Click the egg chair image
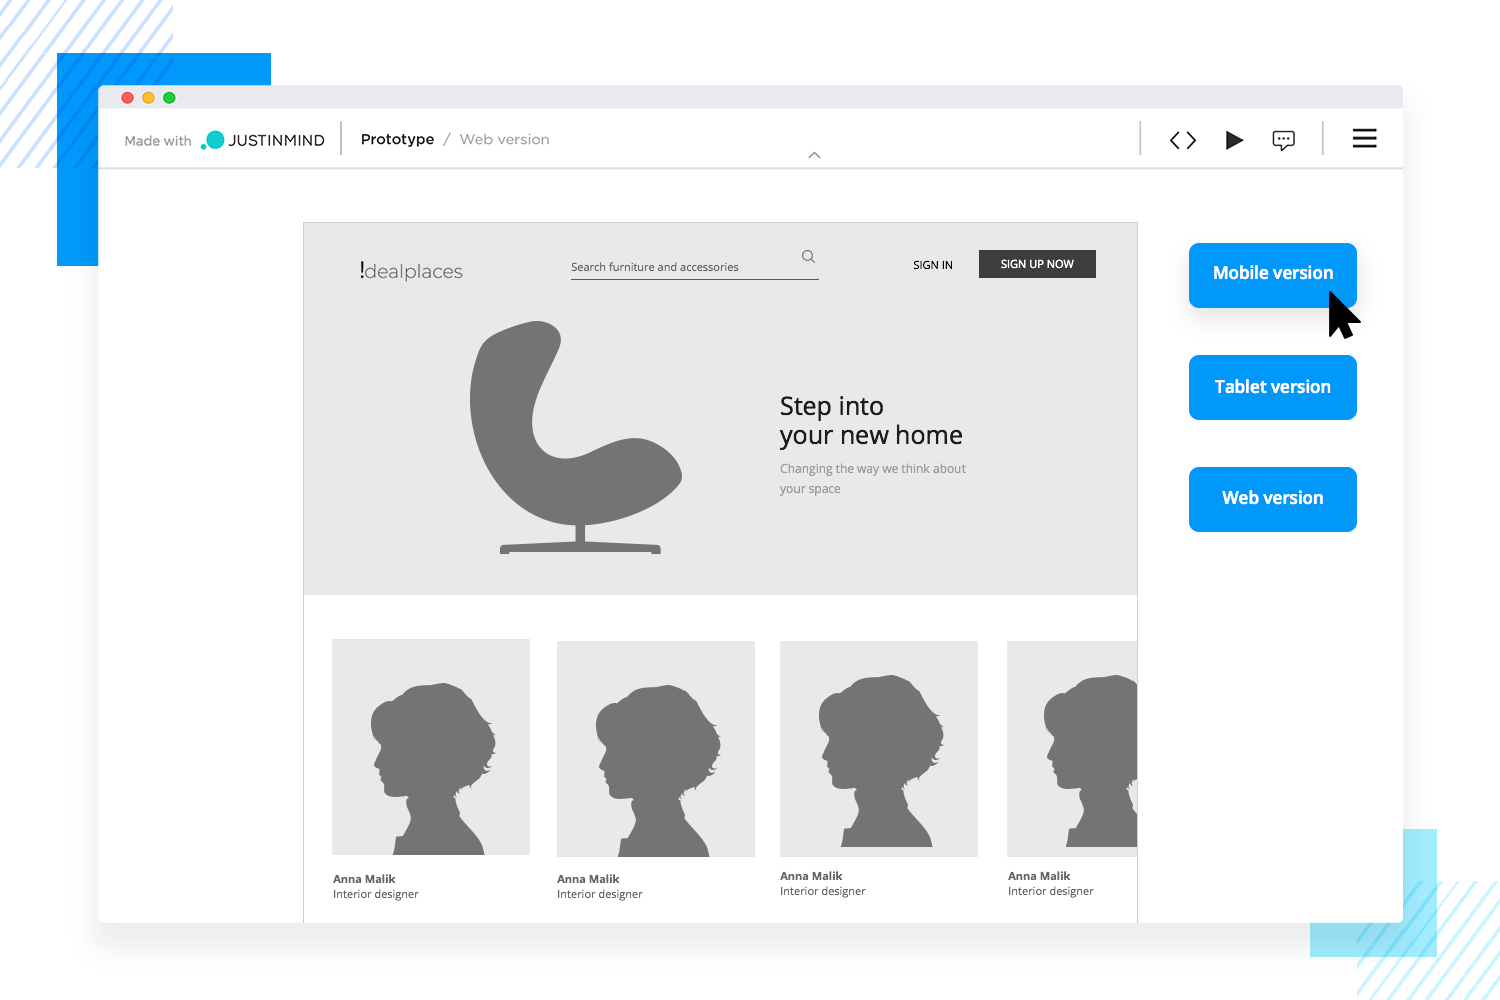This screenshot has height=1000, width=1500. pos(577,437)
